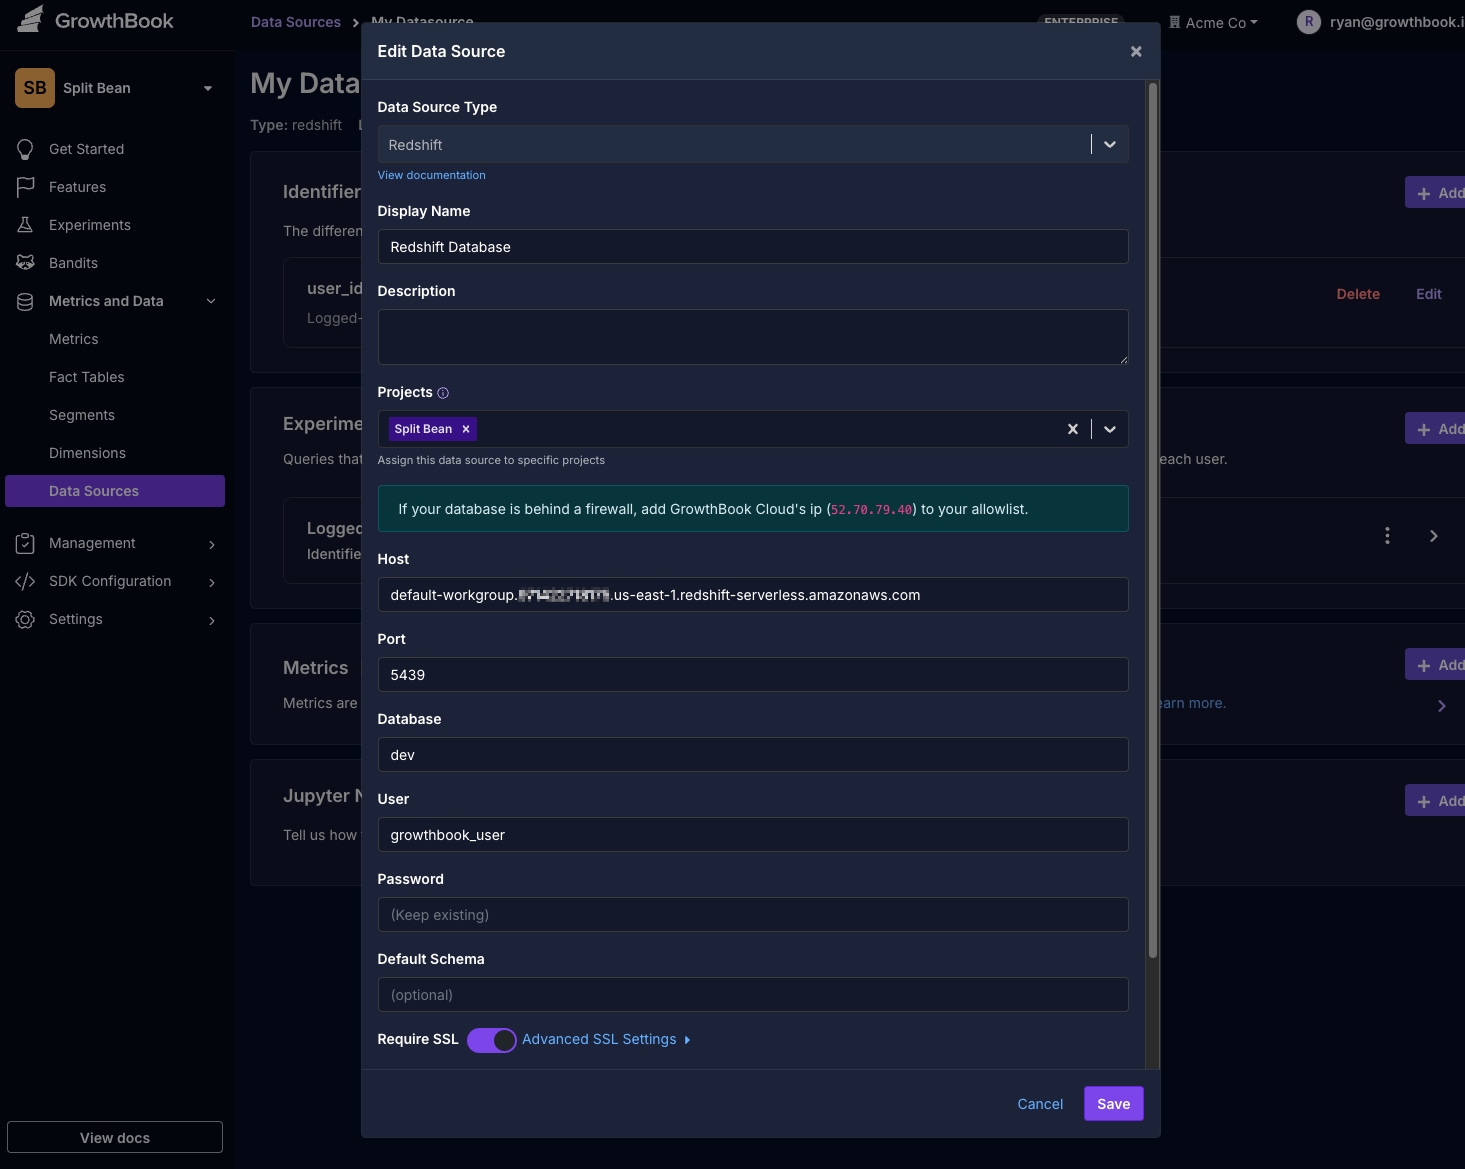Click the SB organization avatar
The image size is (1465, 1169).
click(35, 88)
